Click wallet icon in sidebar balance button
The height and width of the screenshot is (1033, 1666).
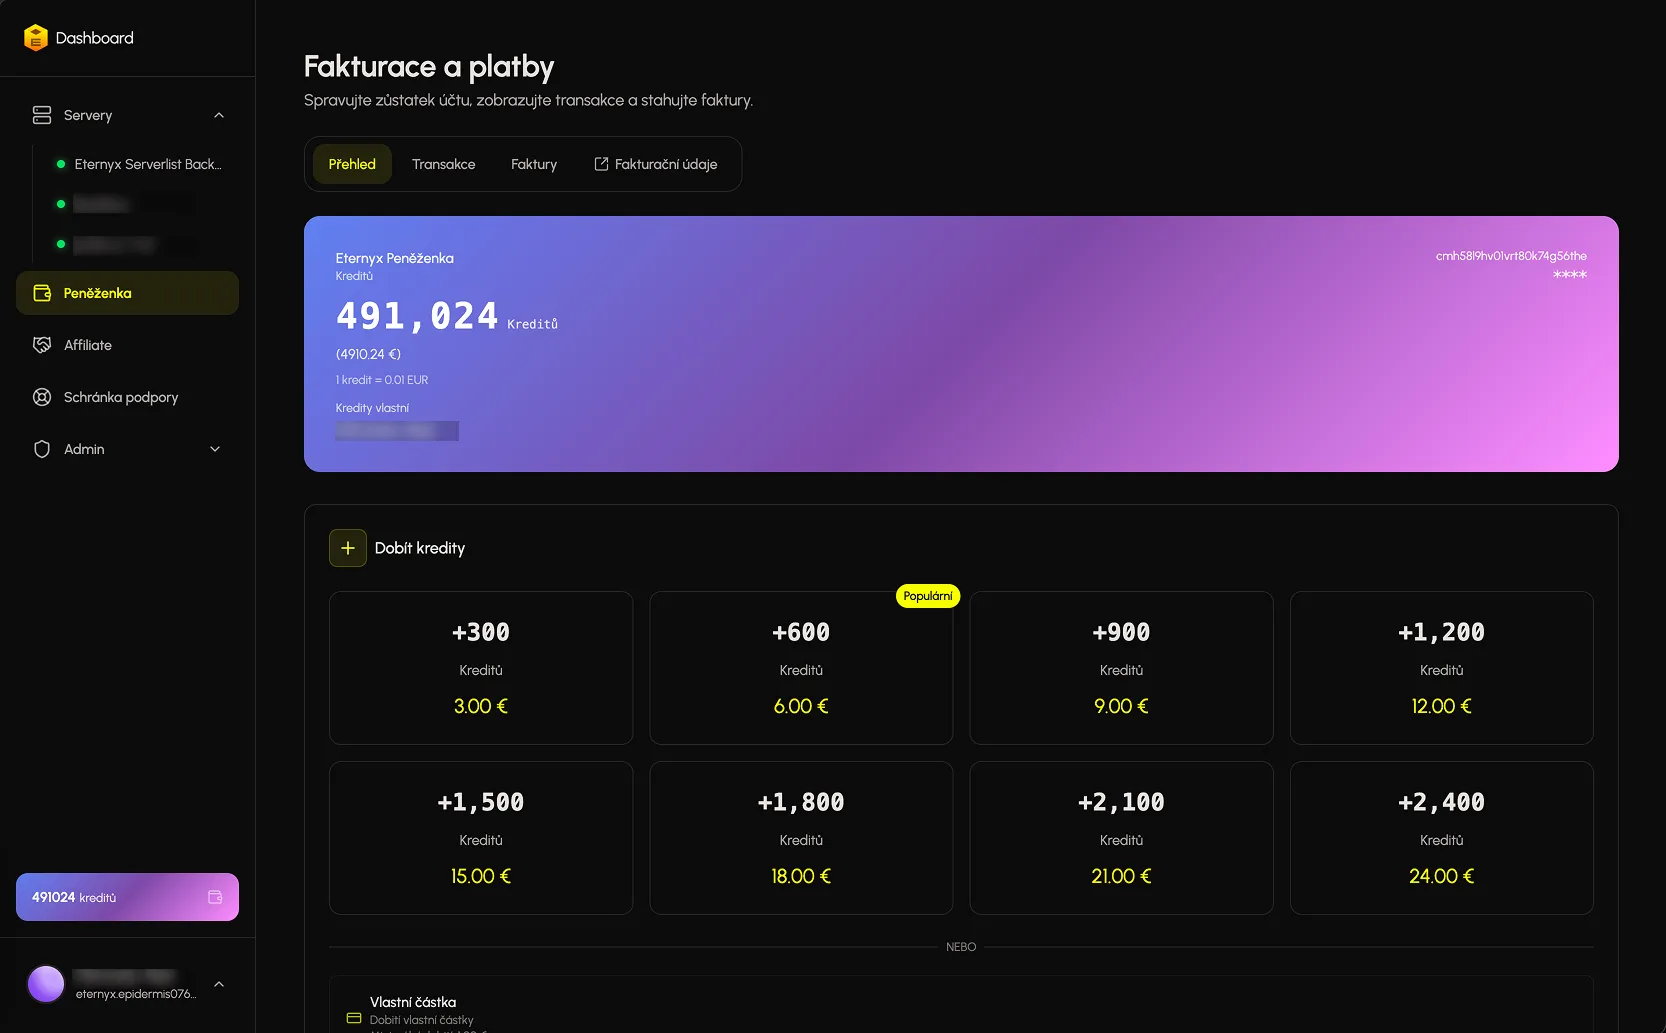pyautogui.click(x=215, y=897)
